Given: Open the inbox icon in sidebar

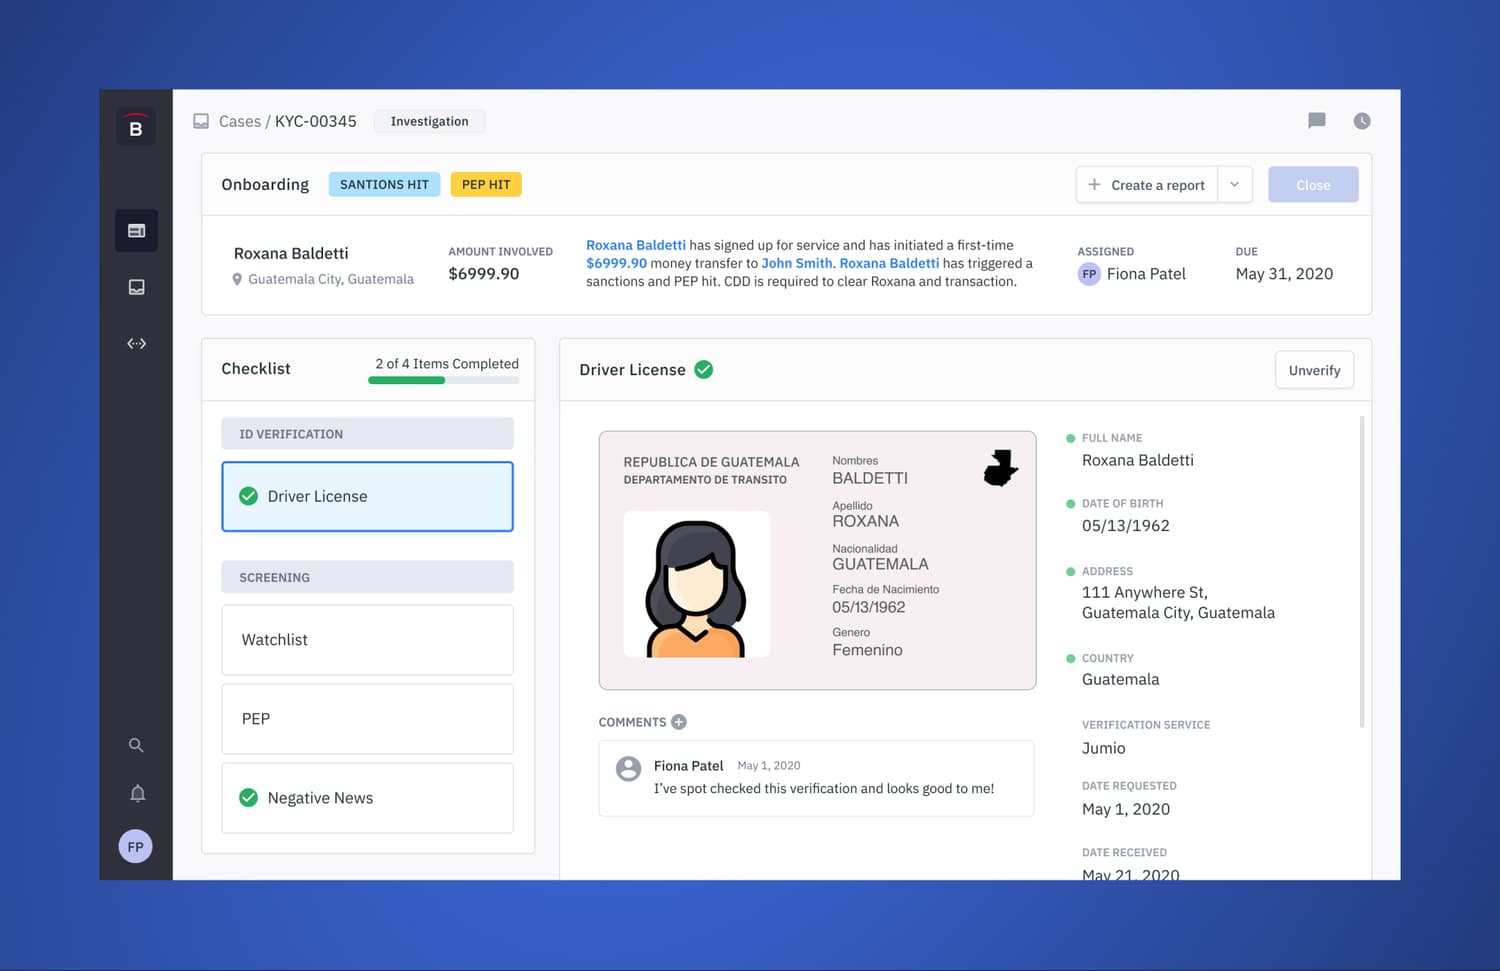Looking at the screenshot, I should [x=137, y=287].
